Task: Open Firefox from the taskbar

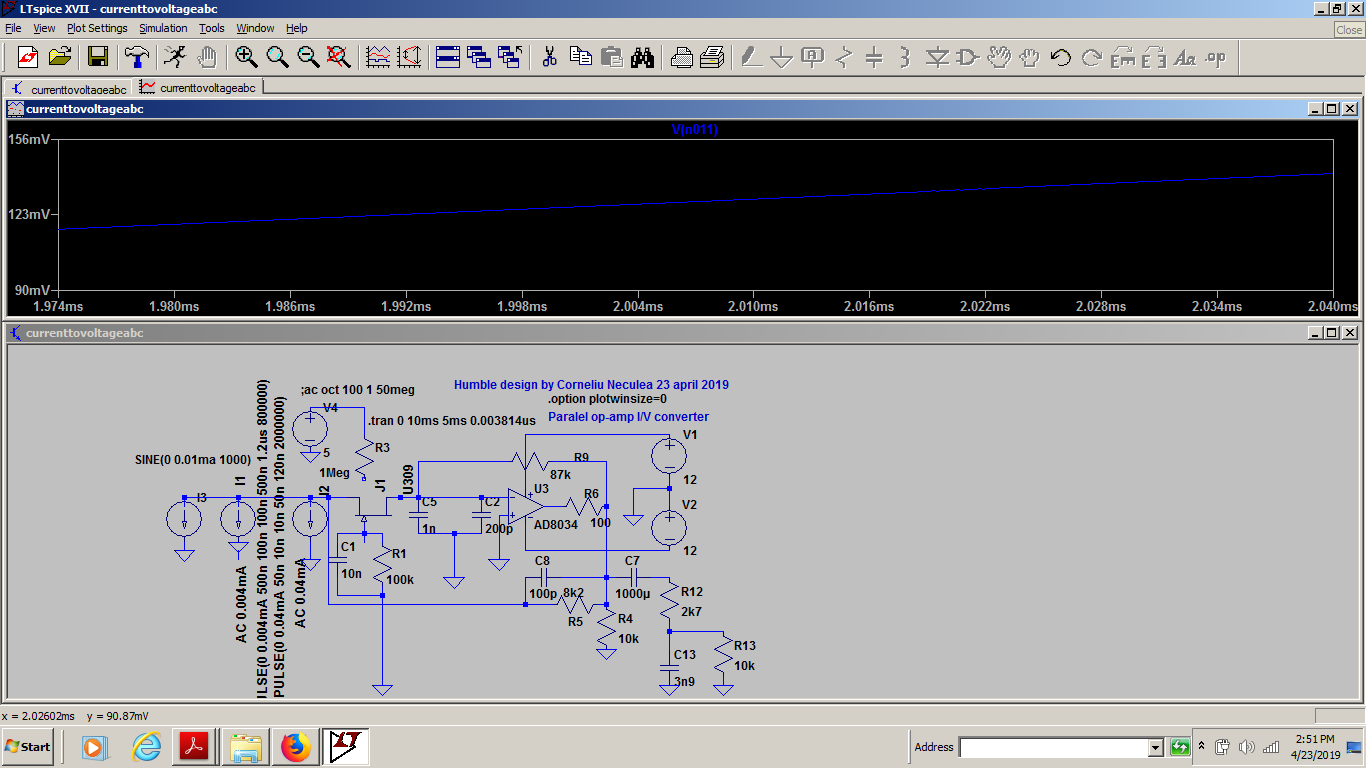Action: pyautogui.click(x=296, y=746)
